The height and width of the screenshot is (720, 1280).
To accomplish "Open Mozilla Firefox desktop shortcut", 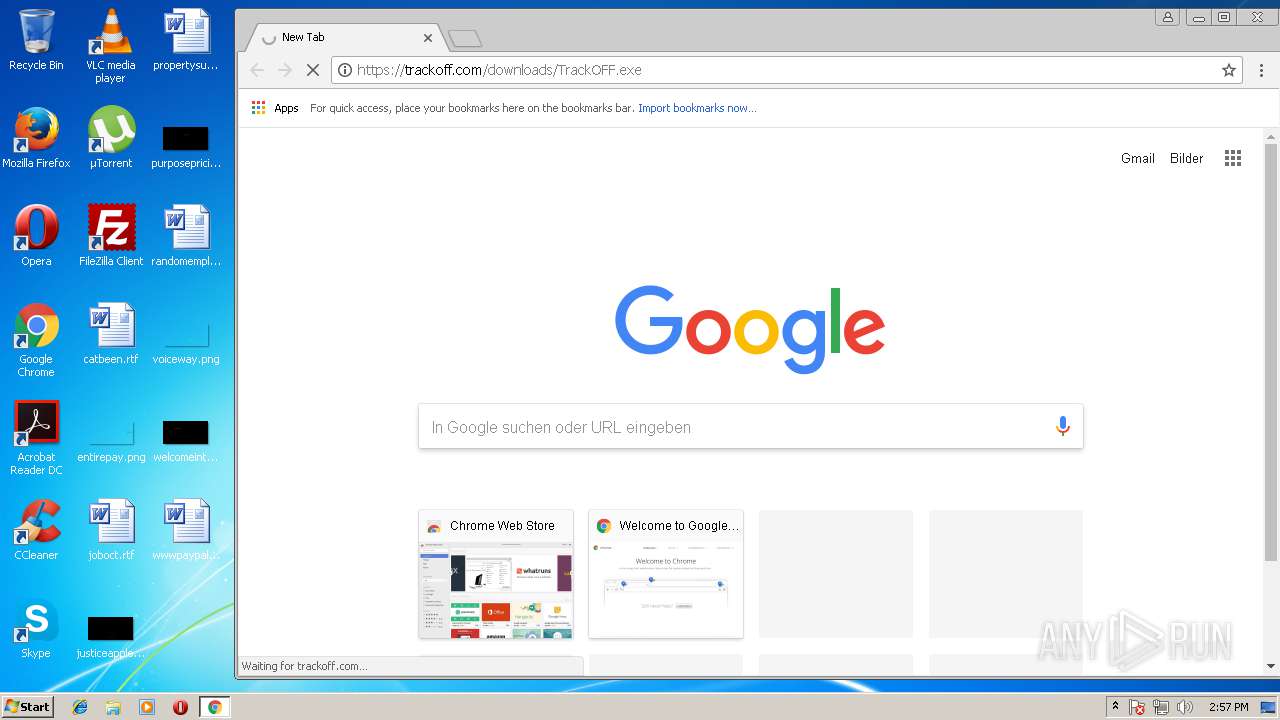I will [x=36, y=138].
